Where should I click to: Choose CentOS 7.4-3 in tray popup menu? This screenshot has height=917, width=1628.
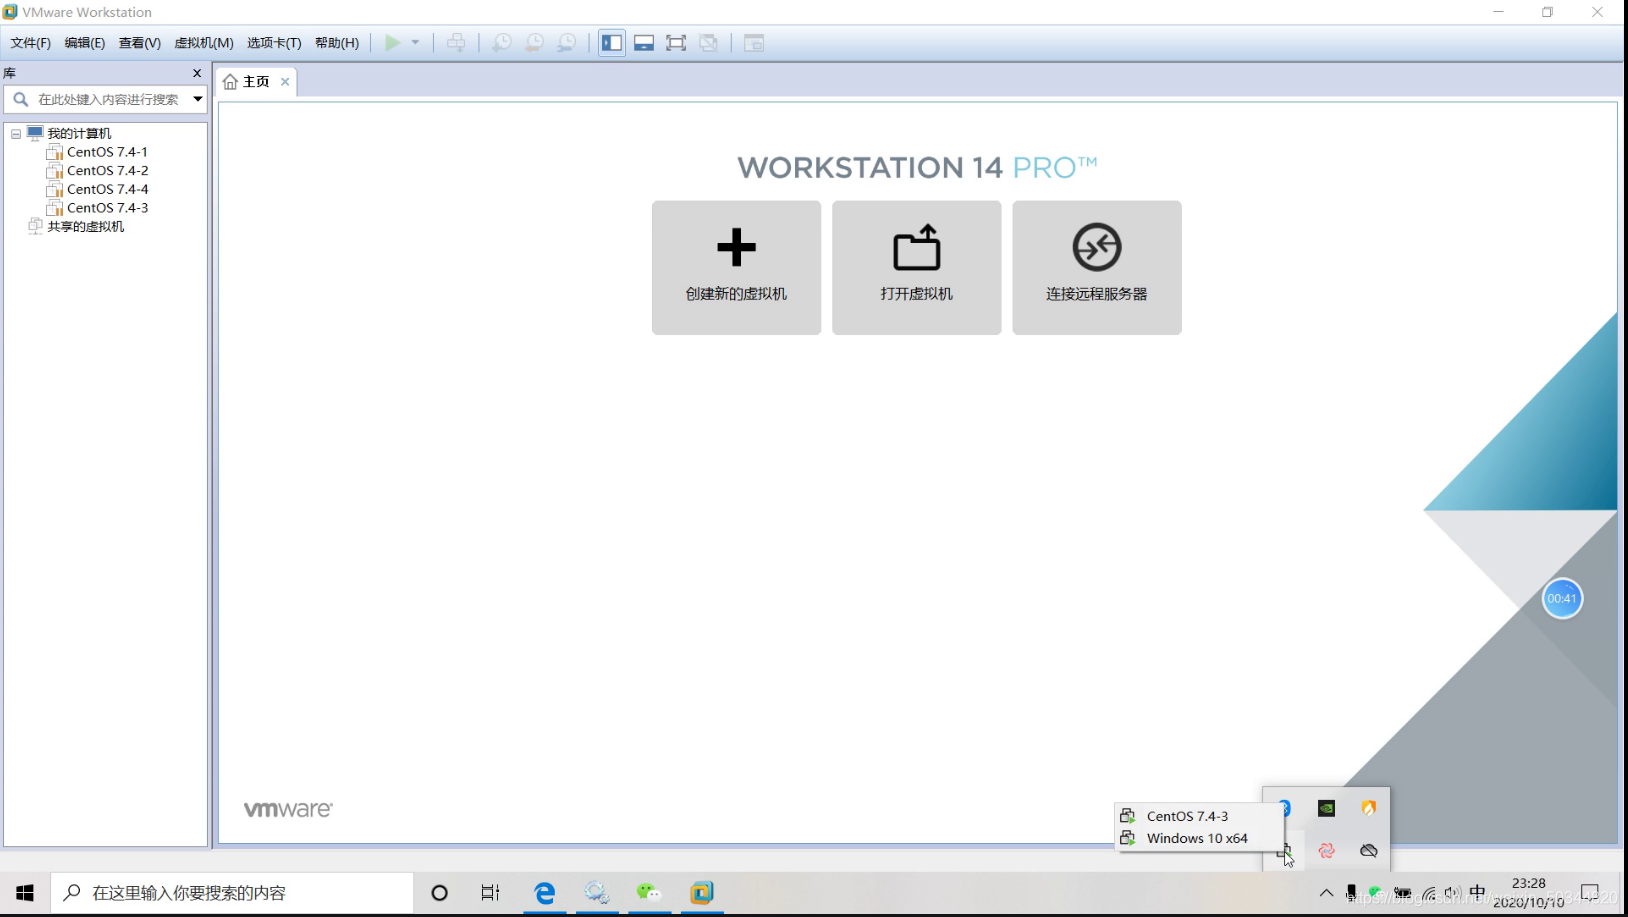tap(1199, 816)
